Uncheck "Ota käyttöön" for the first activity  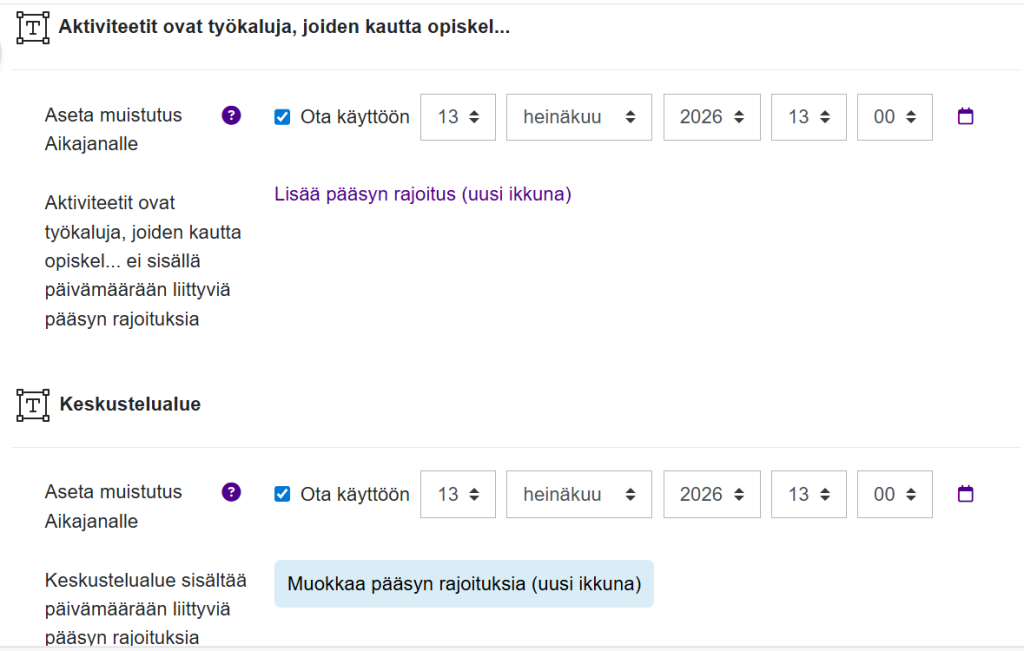(281, 116)
